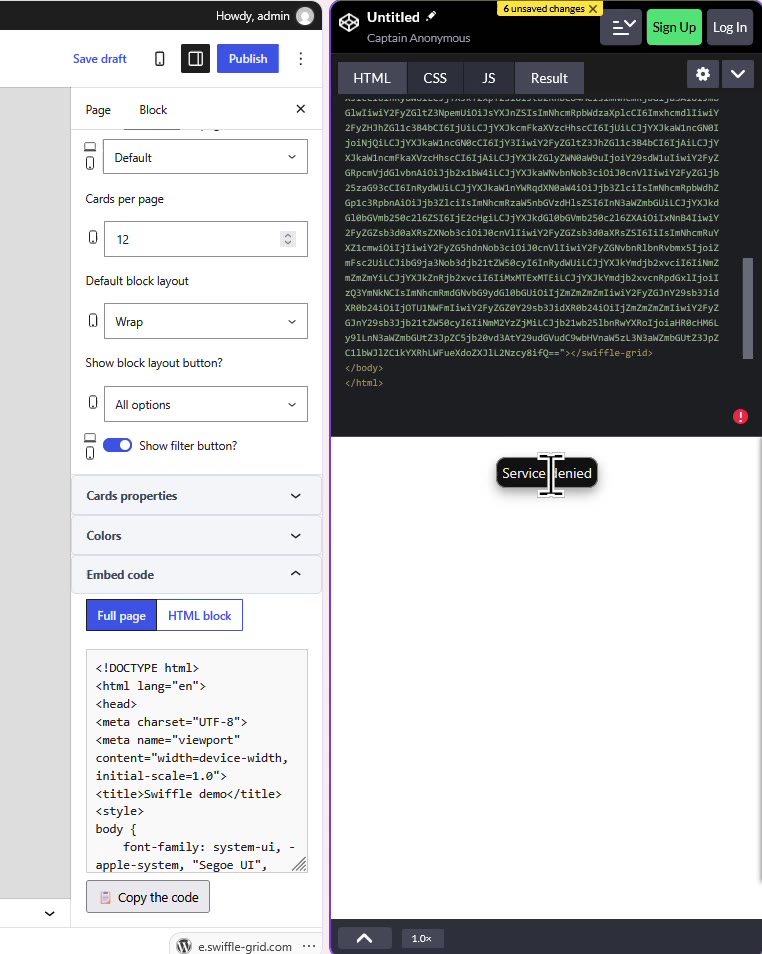This screenshot has width=762, height=954.
Task: Select Full page embed option
Action: (x=122, y=615)
